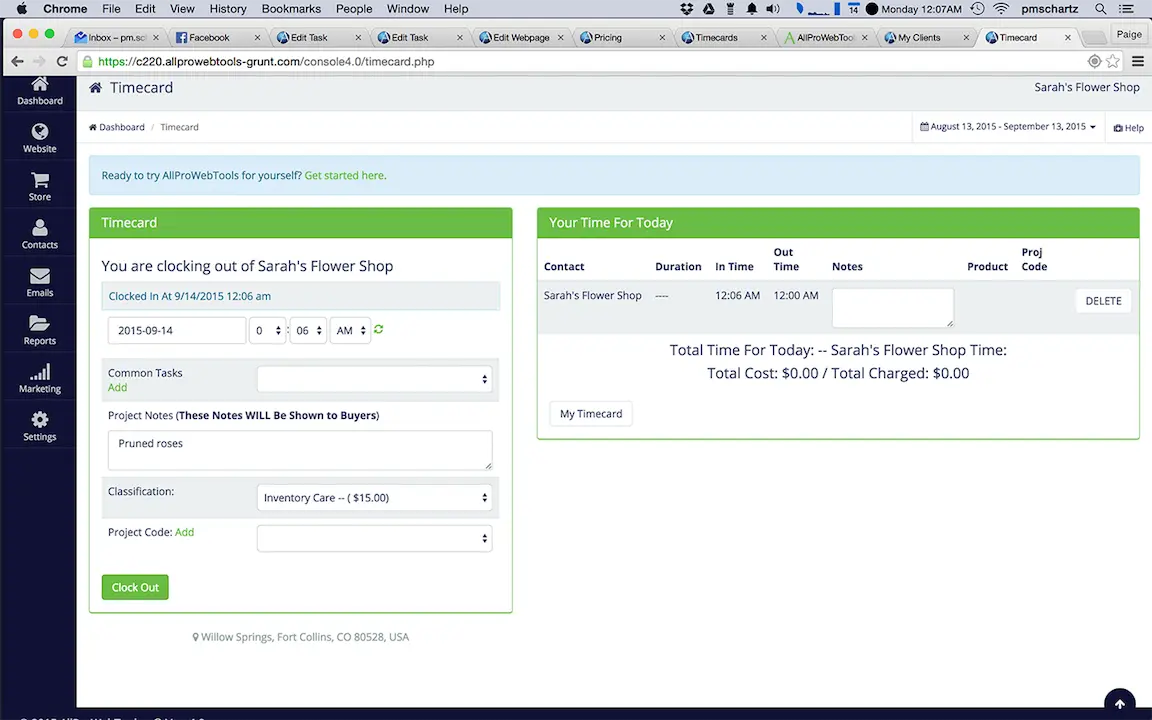Open the Dropbox menu bar icon
Image resolution: width=1152 pixels, height=720 pixels.
point(686,9)
